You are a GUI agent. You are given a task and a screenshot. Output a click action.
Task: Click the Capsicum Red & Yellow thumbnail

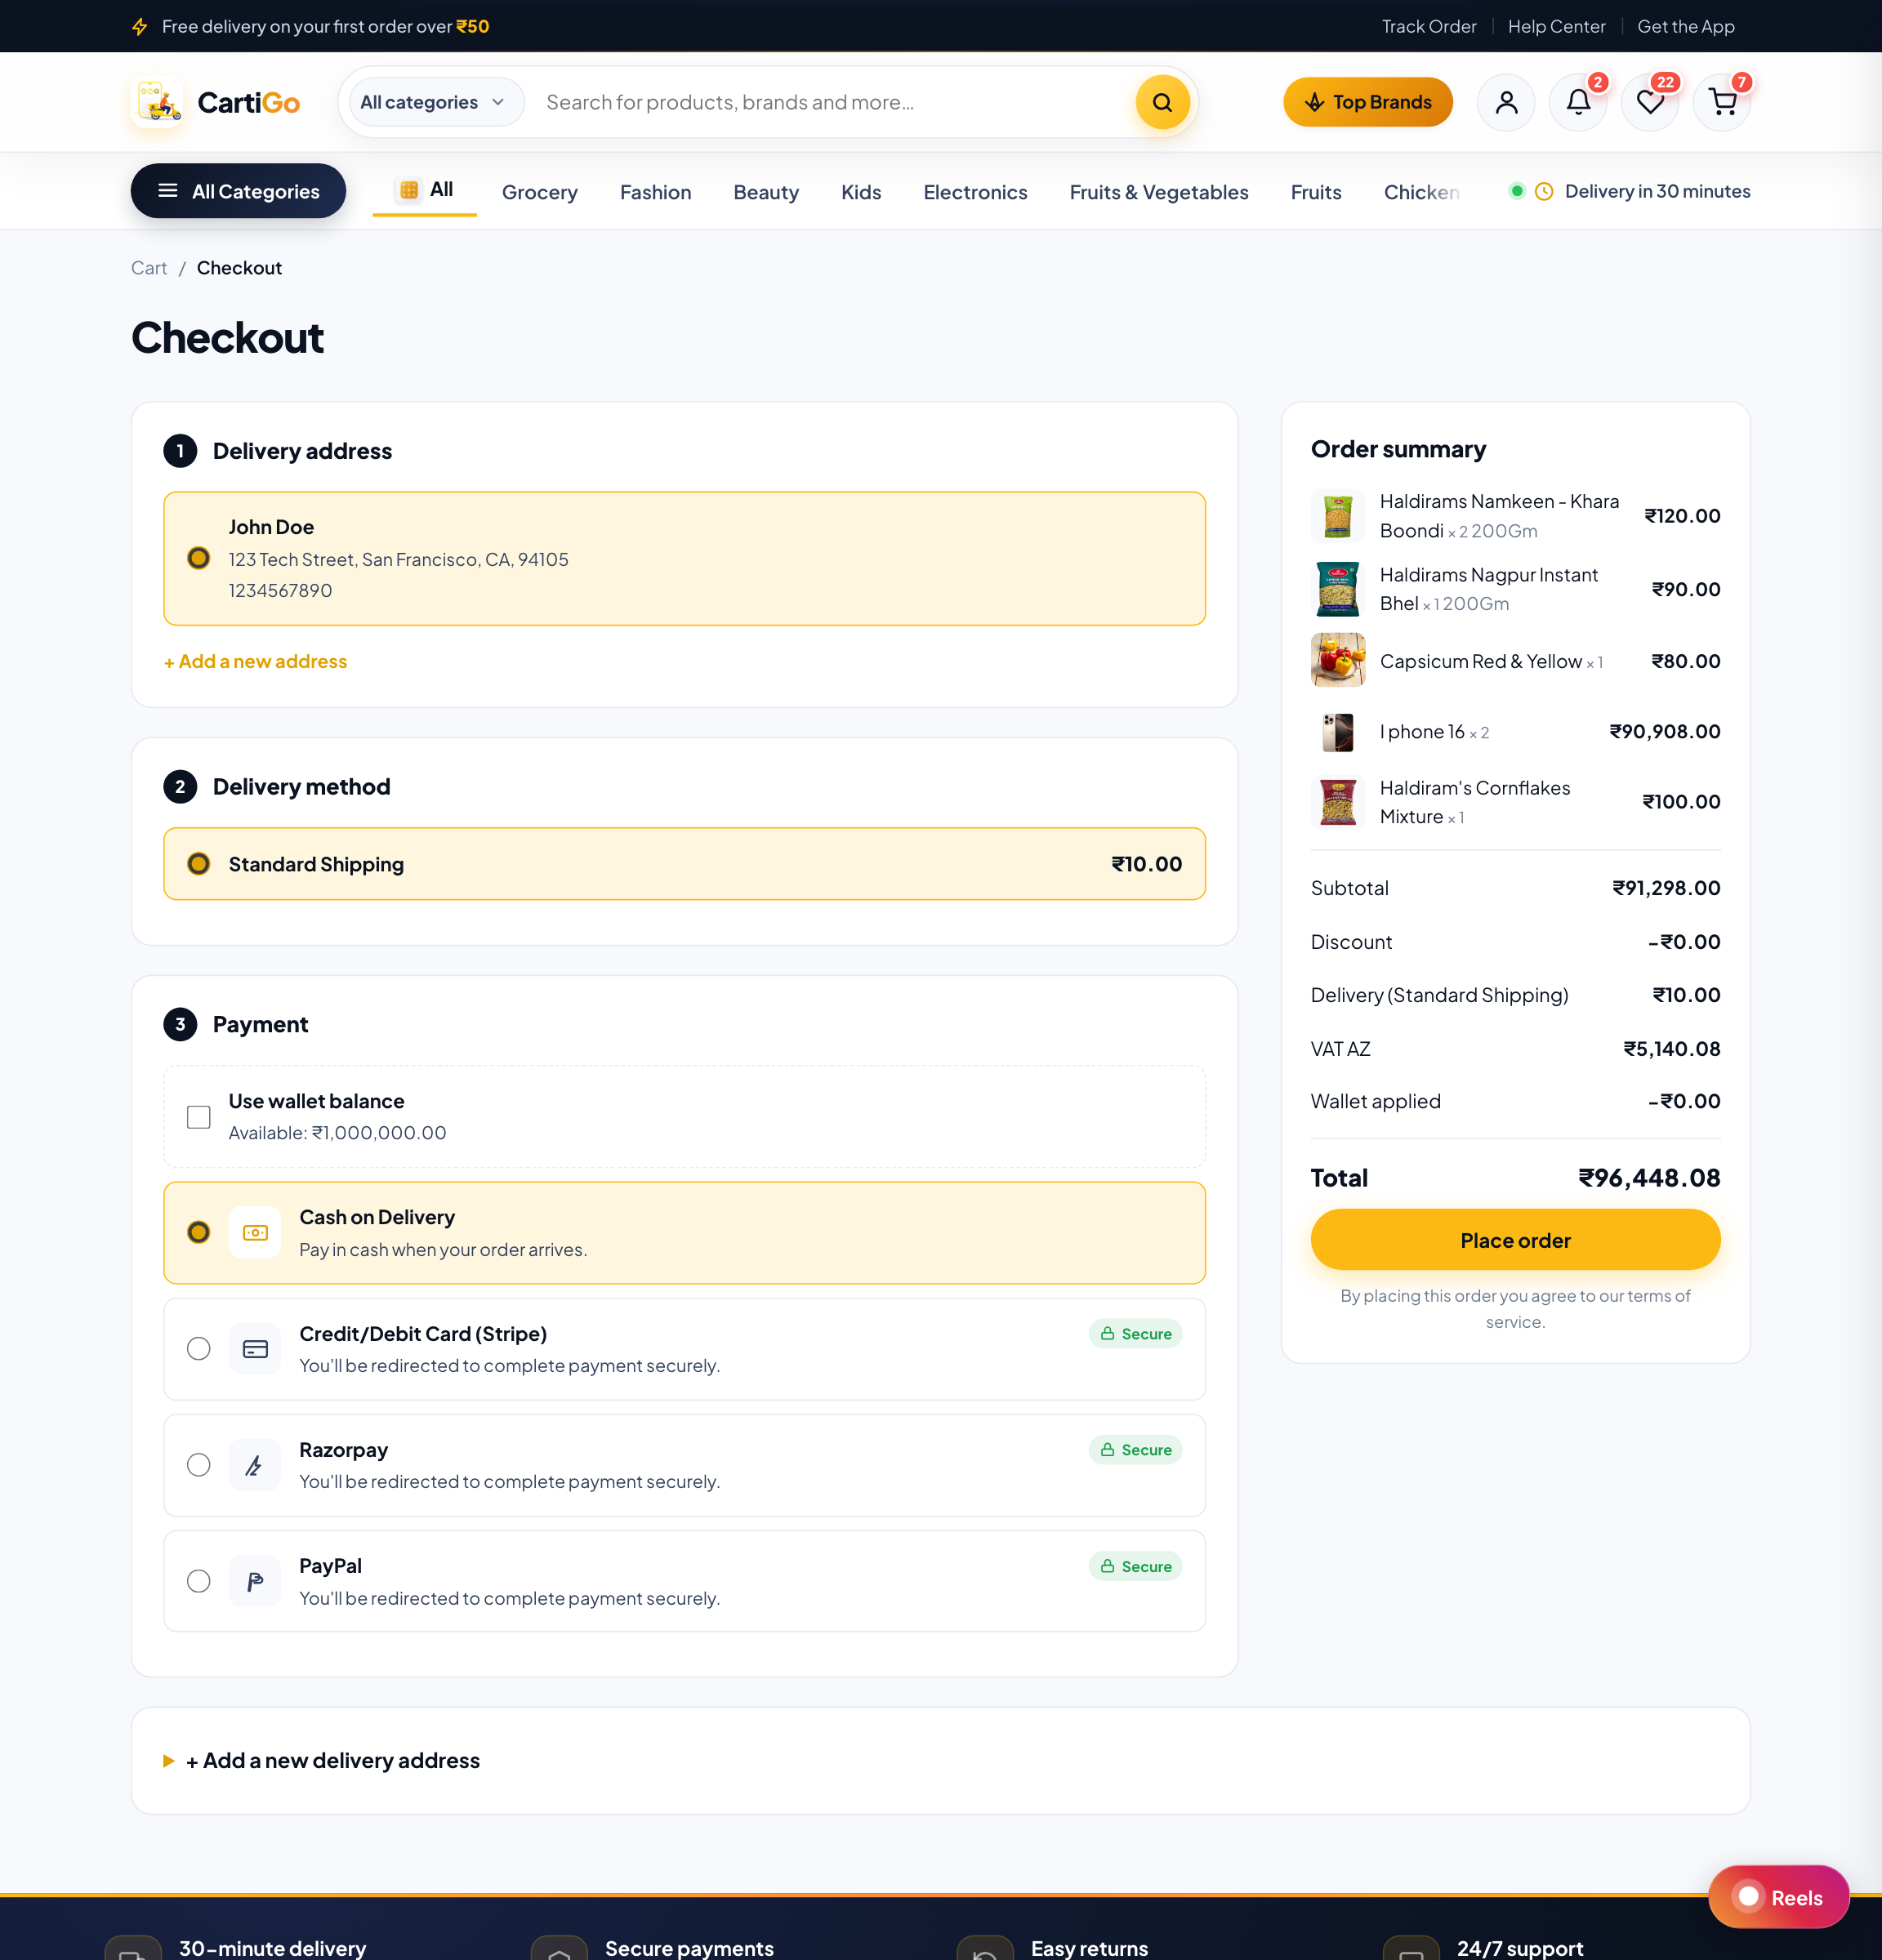[1338, 660]
